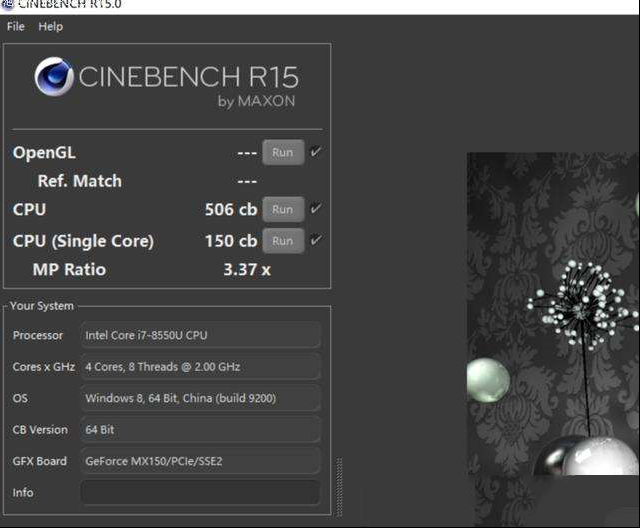This screenshot has height=528, width=640.
Task: Click the empty Info input field
Action: click(x=200, y=493)
